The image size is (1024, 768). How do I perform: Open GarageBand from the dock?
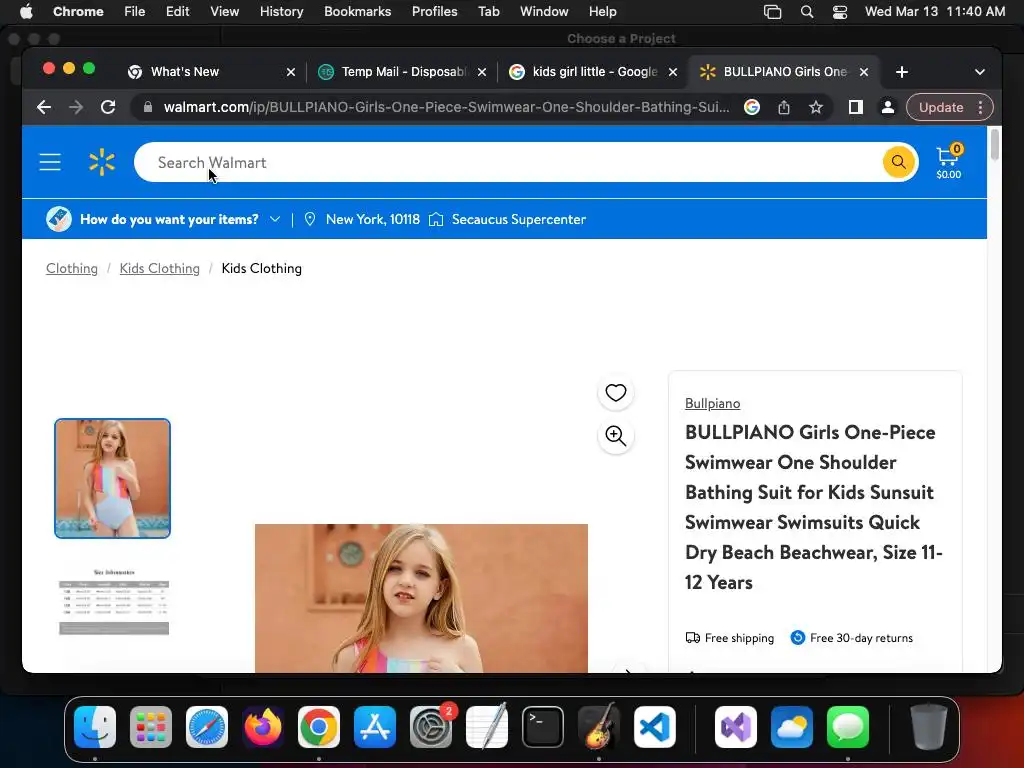(599, 727)
